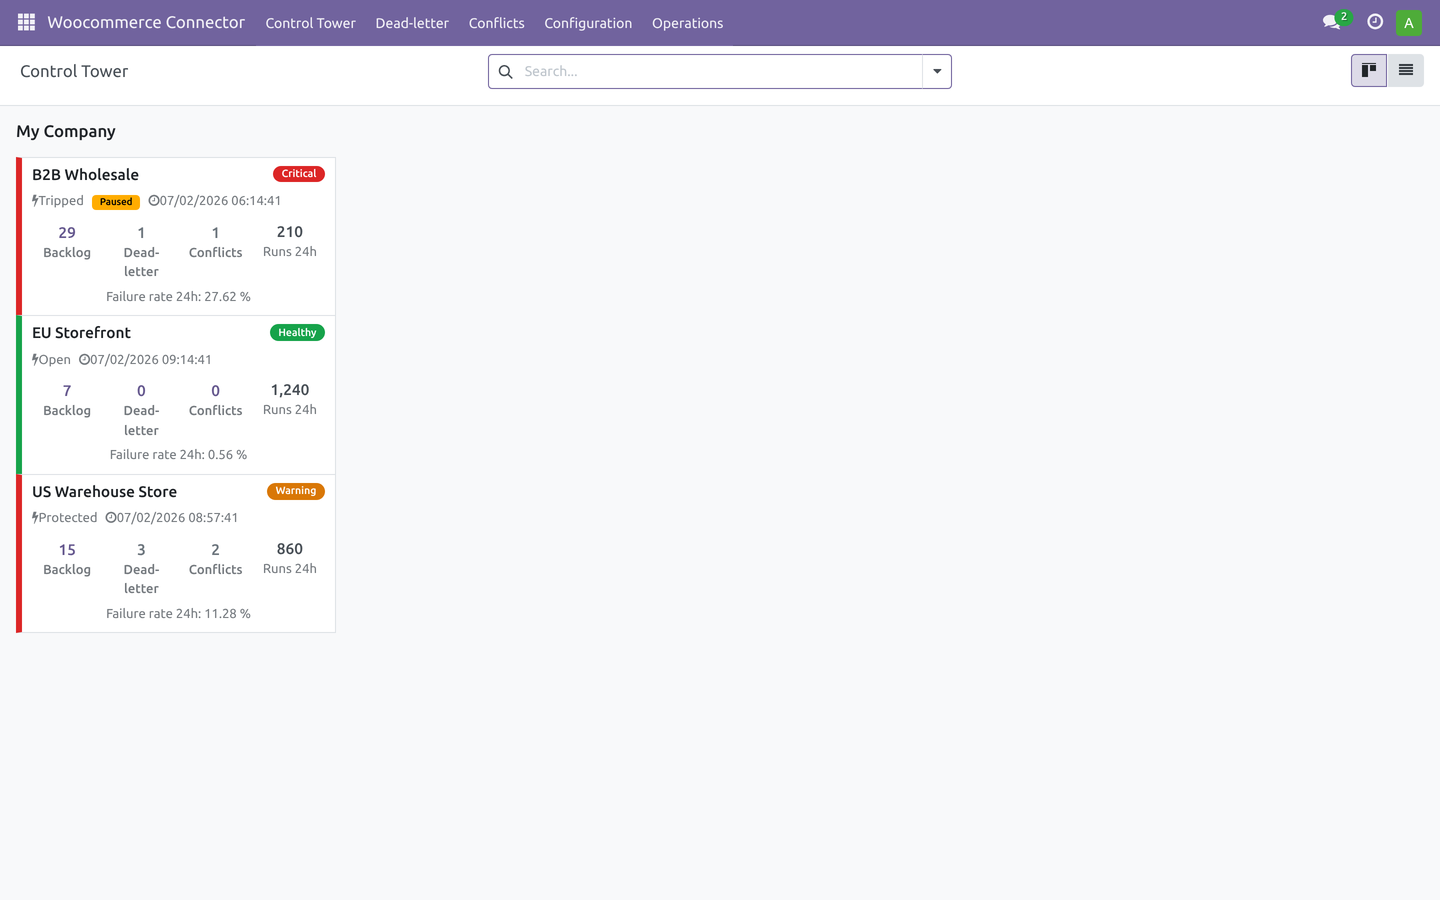Image resolution: width=1440 pixels, height=900 pixels.
Task: Click the US Warehouse Store Conflicts count 2
Action: tap(215, 550)
